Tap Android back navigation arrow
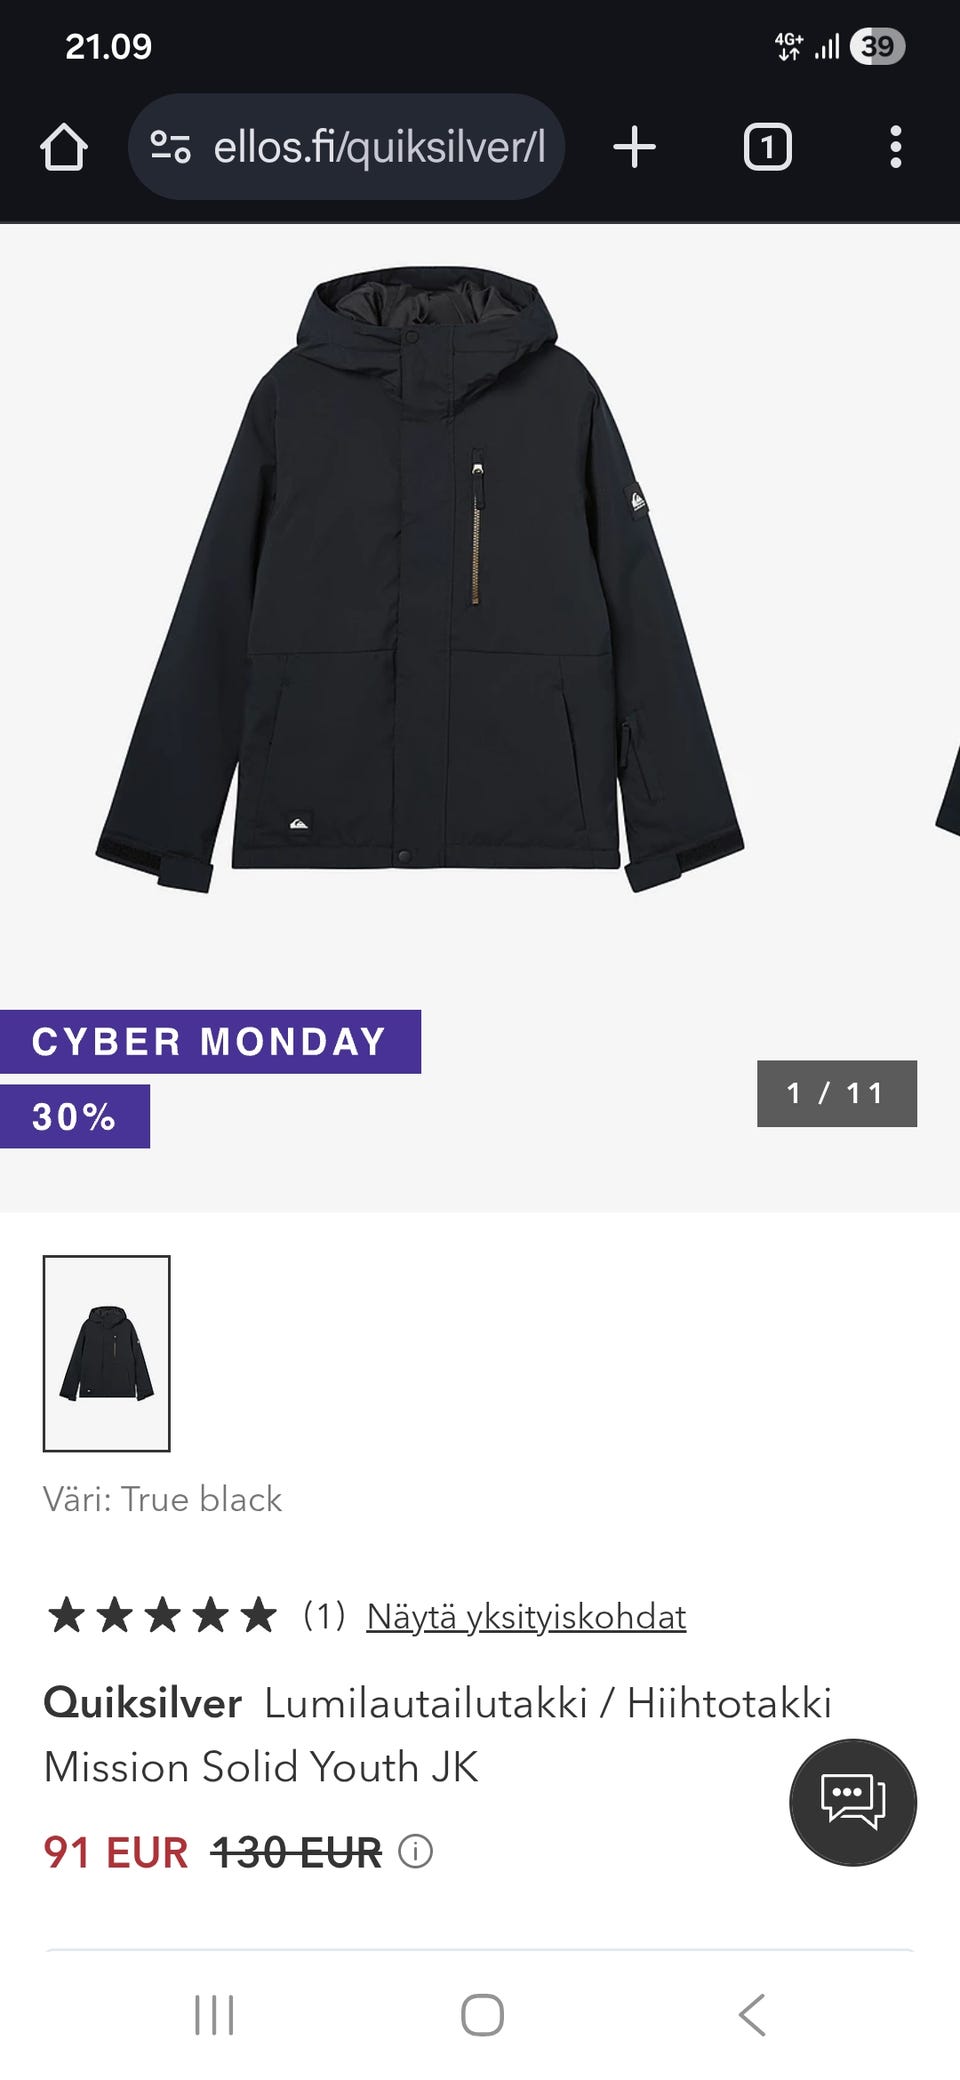The image size is (960, 2080). [752, 2014]
